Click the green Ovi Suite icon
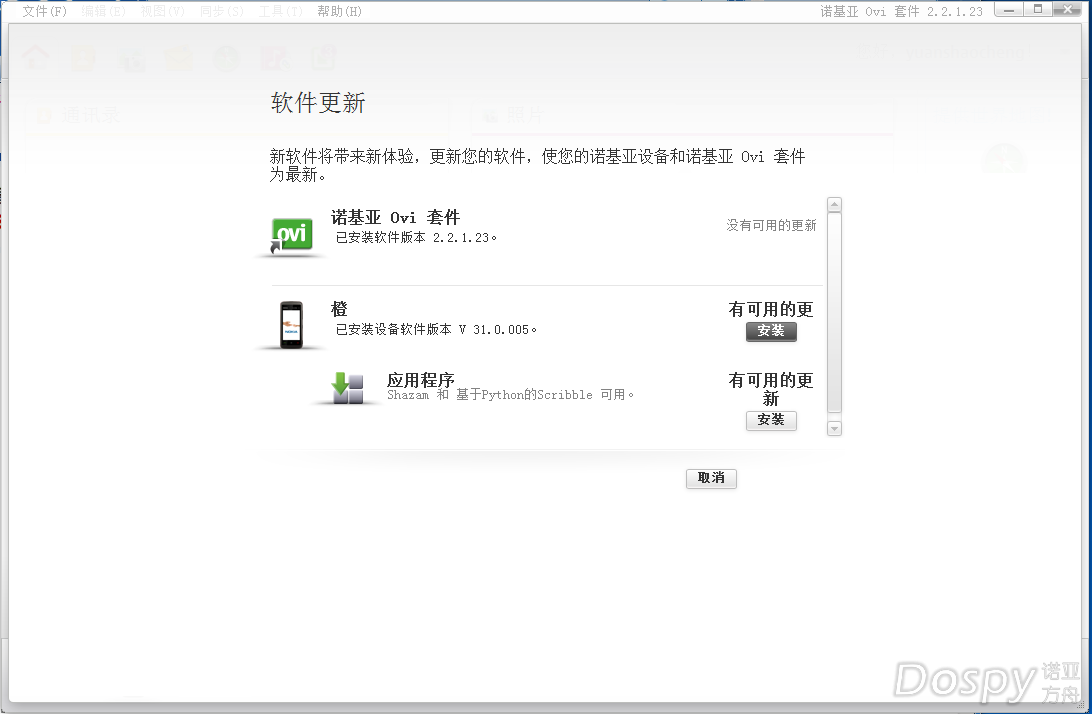Screen dimensions: 1092x714 click(x=292, y=235)
